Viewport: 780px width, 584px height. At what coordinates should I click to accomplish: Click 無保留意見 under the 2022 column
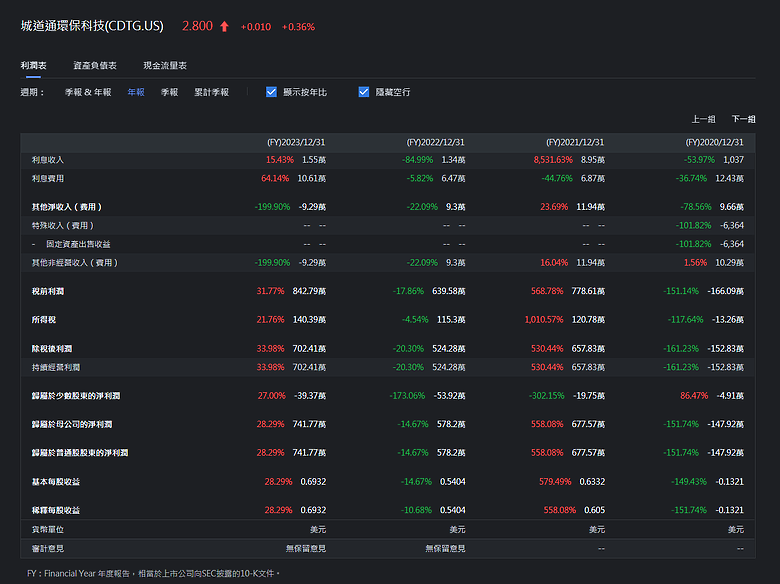(445, 548)
